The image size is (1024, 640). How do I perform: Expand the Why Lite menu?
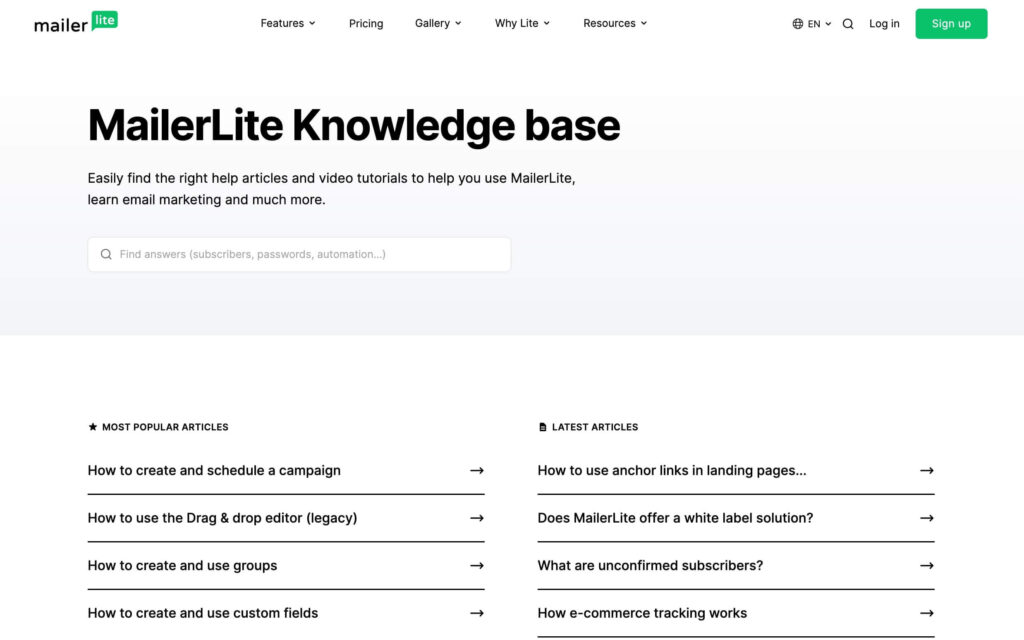click(x=522, y=23)
